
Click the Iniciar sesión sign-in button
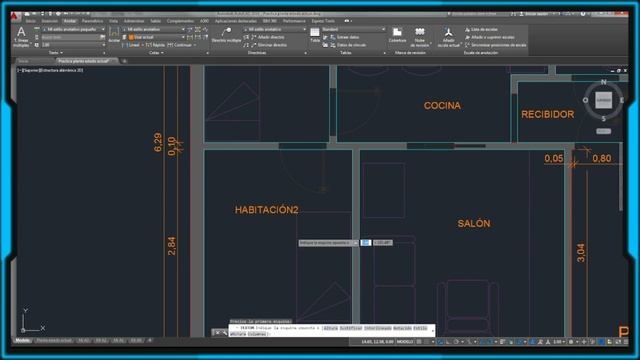coord(534,14)
